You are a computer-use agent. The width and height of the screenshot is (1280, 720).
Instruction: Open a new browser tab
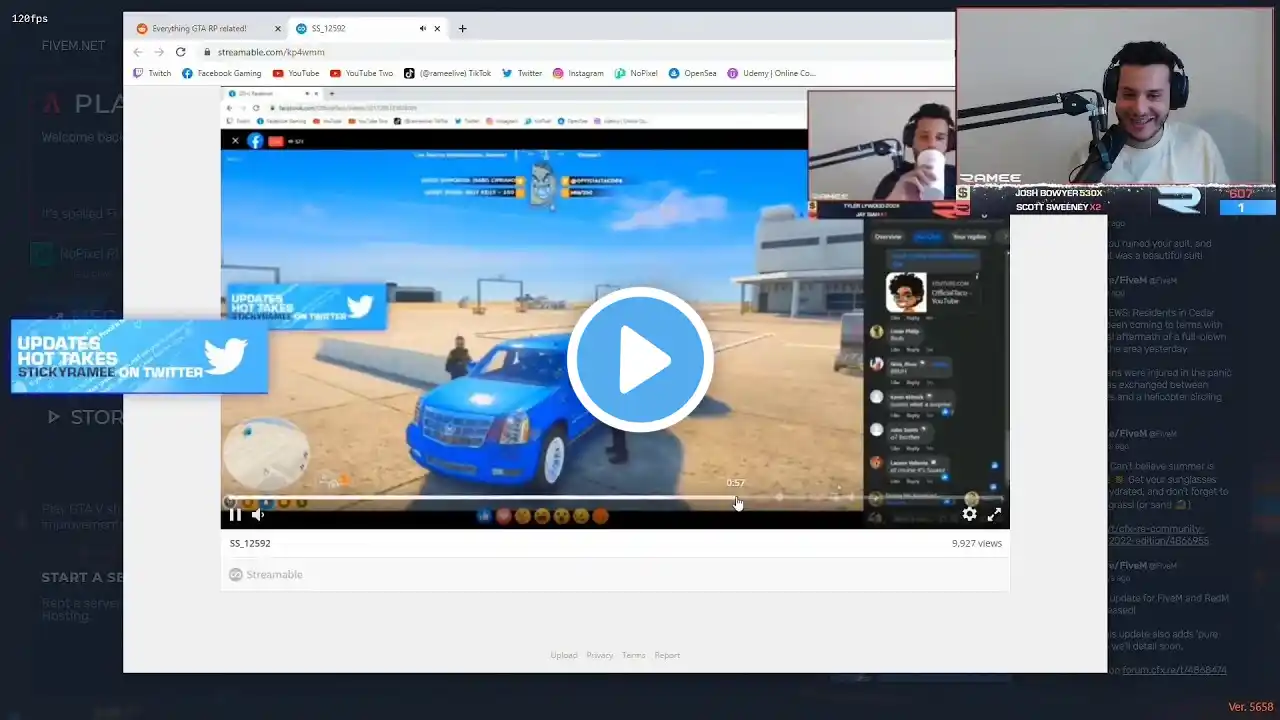462,29
